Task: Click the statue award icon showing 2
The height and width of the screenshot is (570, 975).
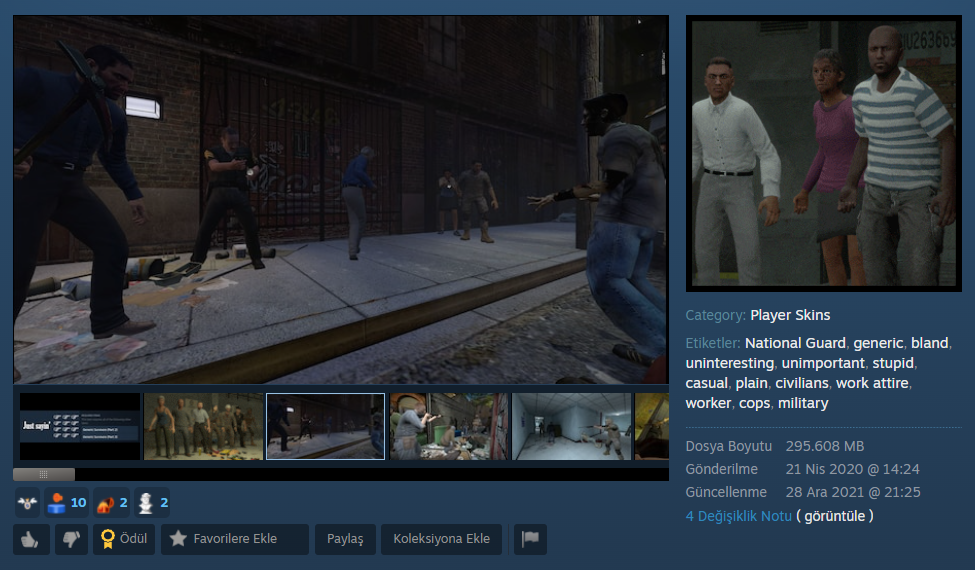Action: coord(152,503)
